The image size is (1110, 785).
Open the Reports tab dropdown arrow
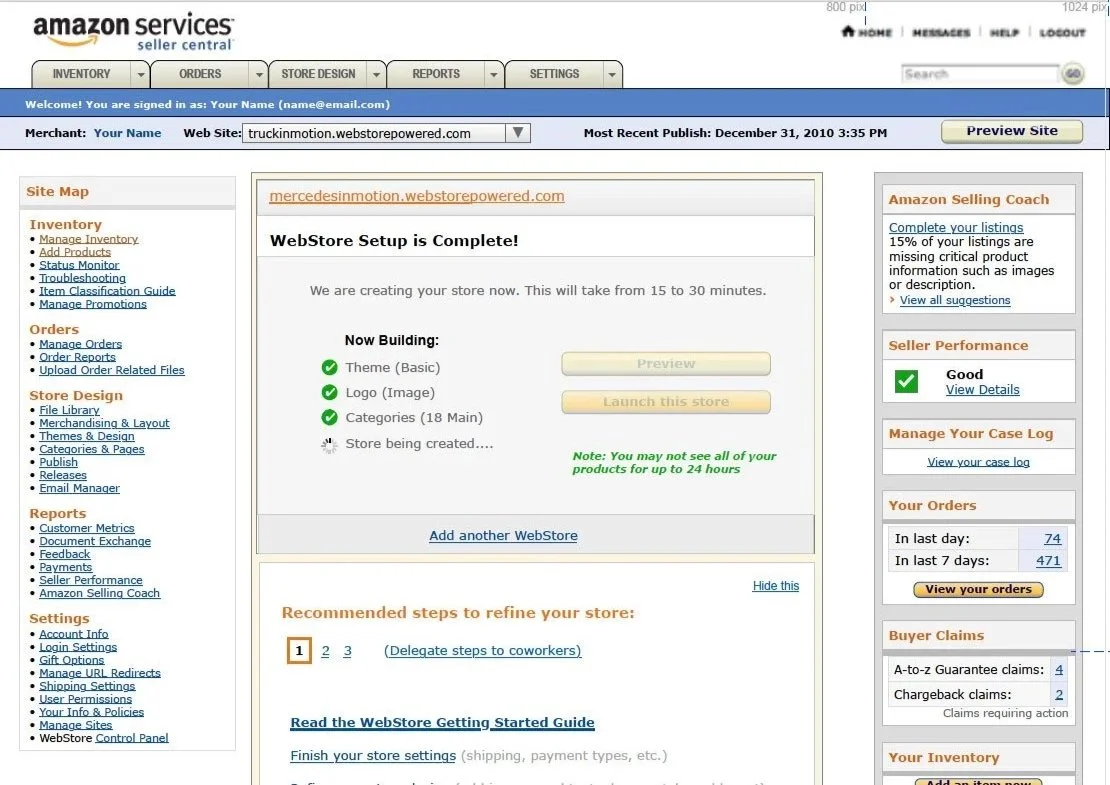click(x=493, y=74)
